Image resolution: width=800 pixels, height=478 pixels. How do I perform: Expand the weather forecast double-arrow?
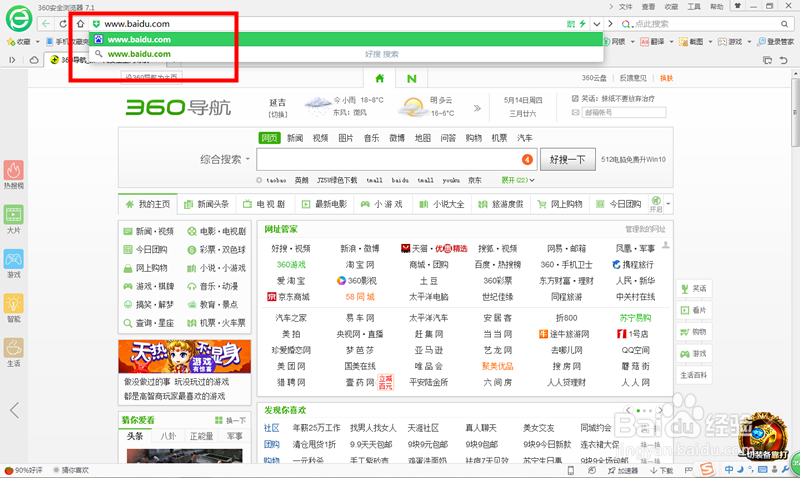click(477, 108)
